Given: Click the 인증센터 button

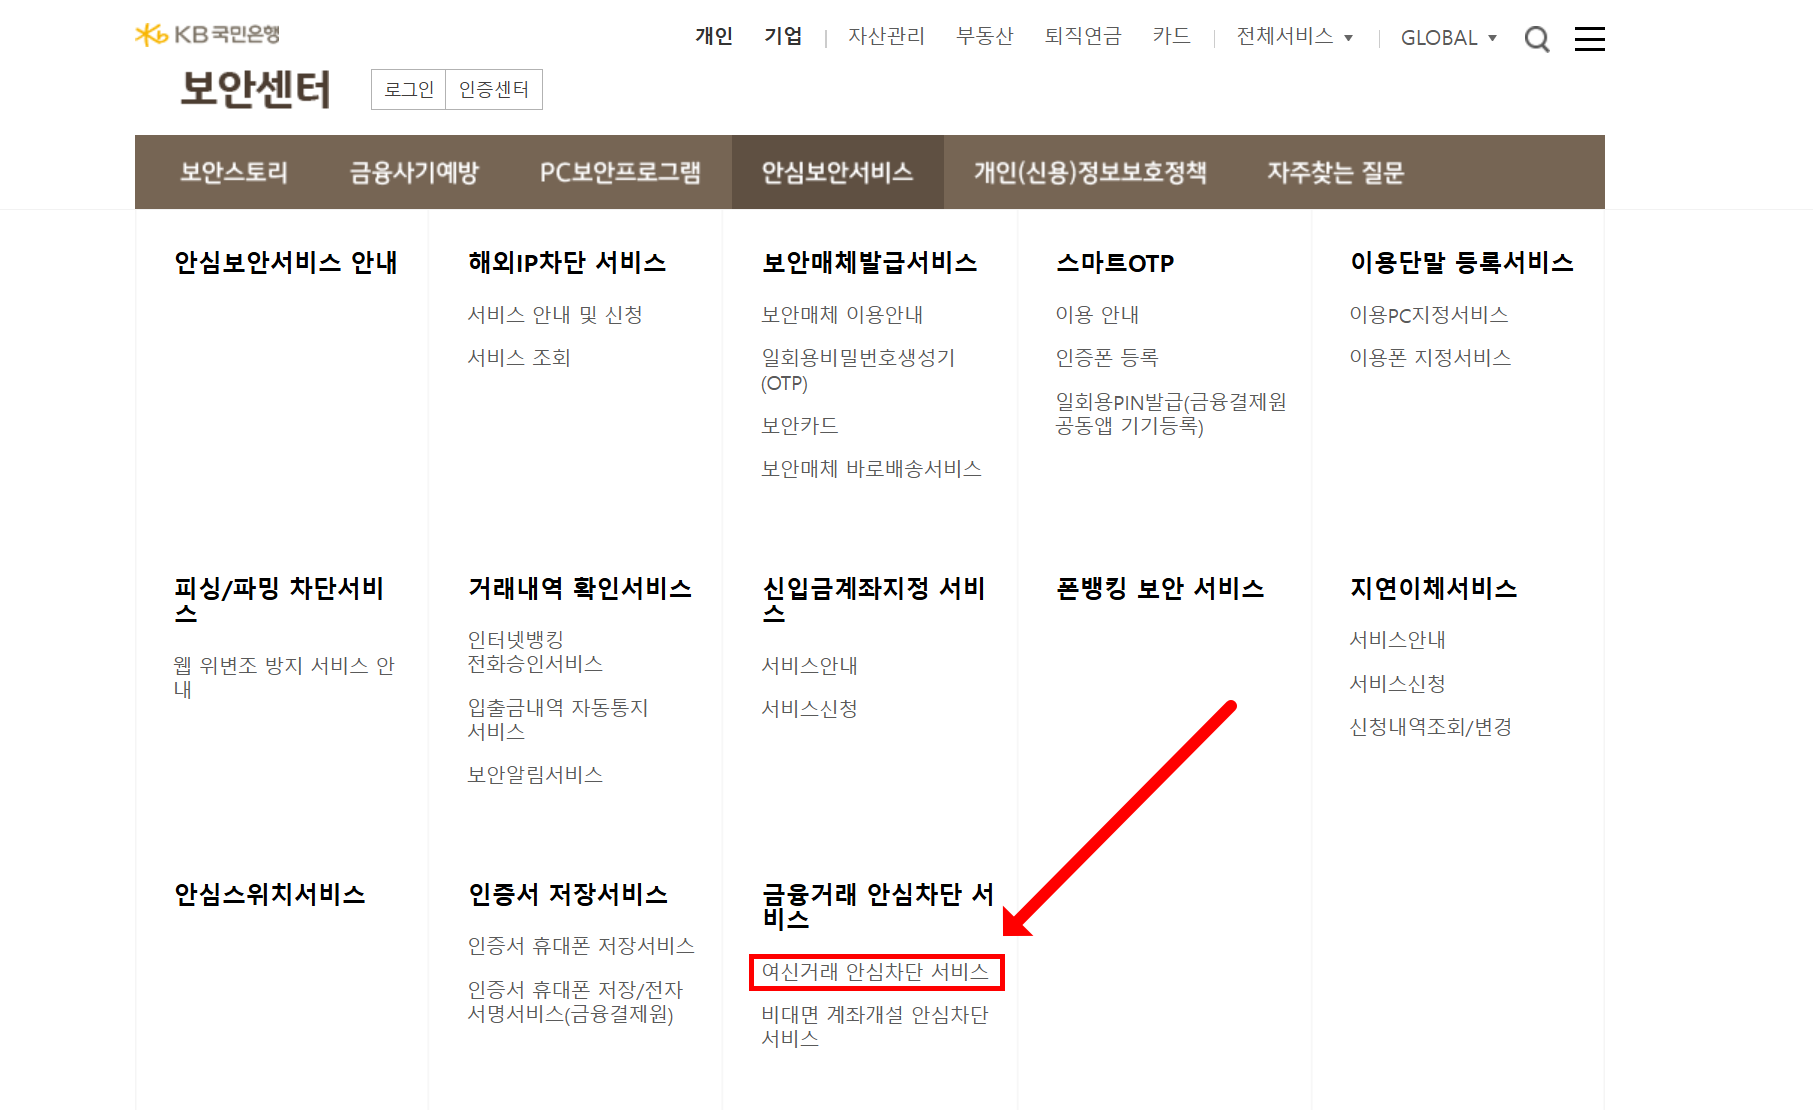Looking at the screenshot, I should (x=494, y=89).
